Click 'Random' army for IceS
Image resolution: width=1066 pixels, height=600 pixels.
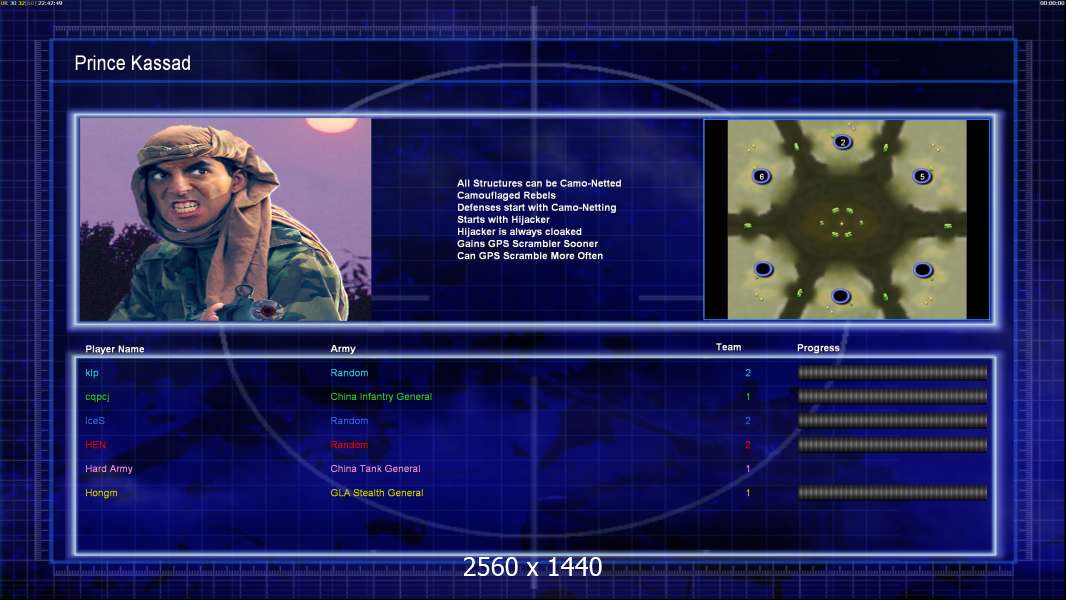[x=349, y=421]
